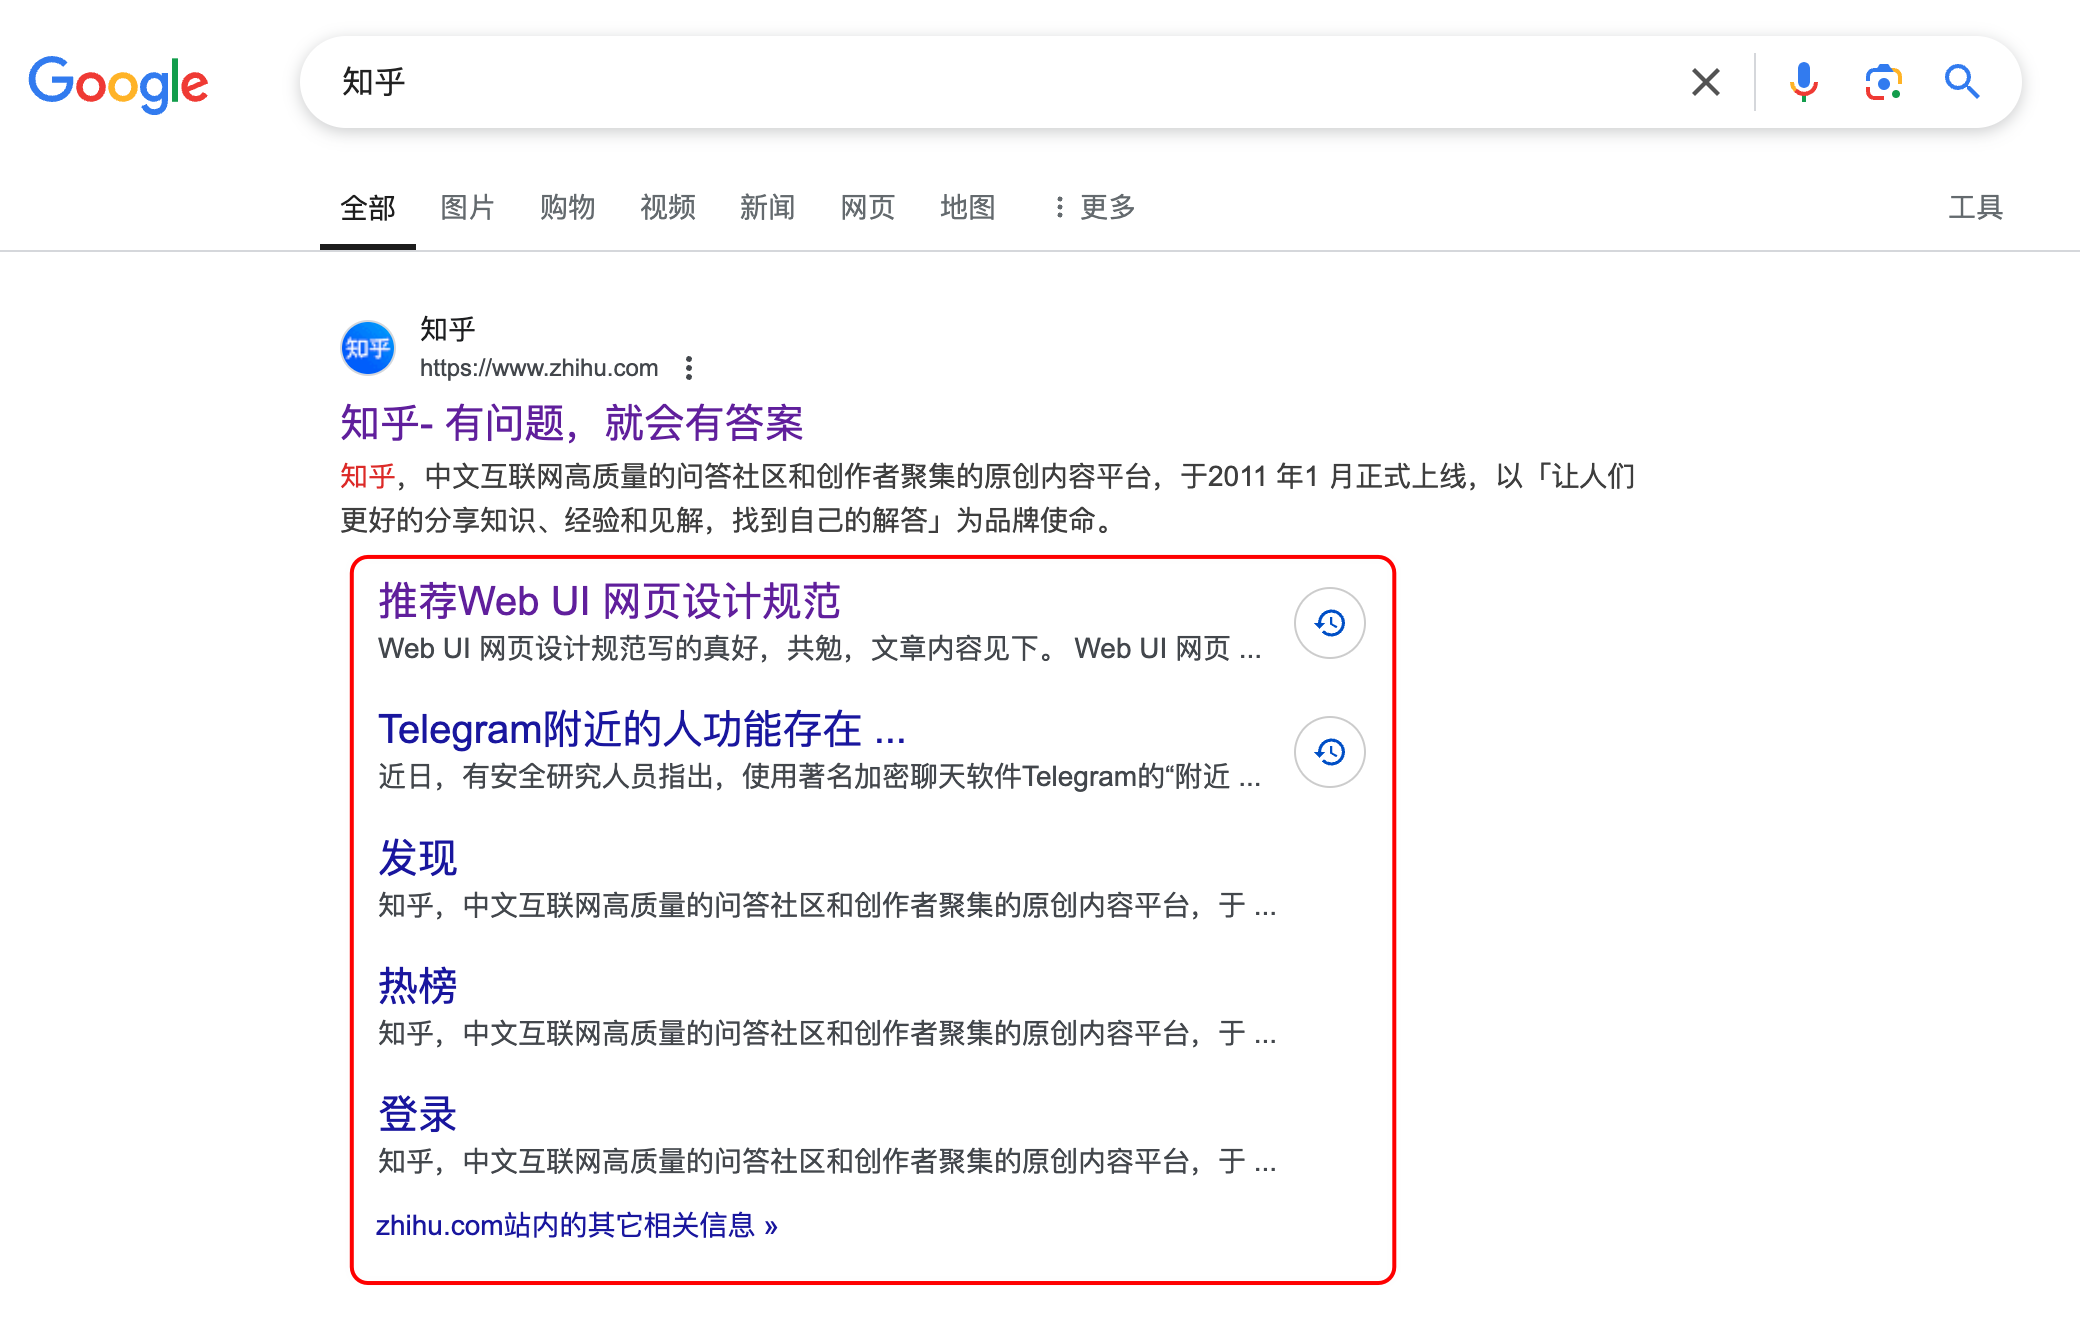Open sitelink 推荐Web UI 网页设计规范

609,601
